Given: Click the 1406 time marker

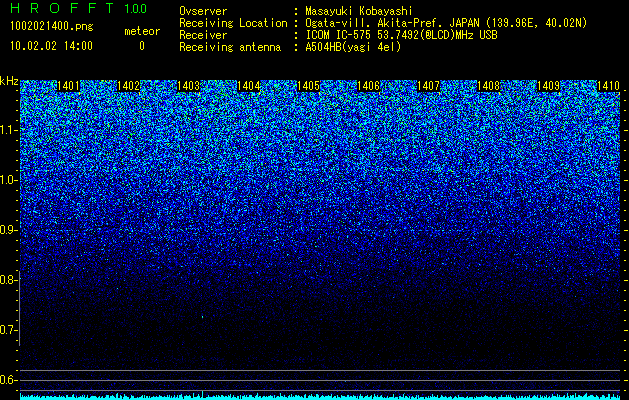Looking at the screenshot, I should [369, 86].
